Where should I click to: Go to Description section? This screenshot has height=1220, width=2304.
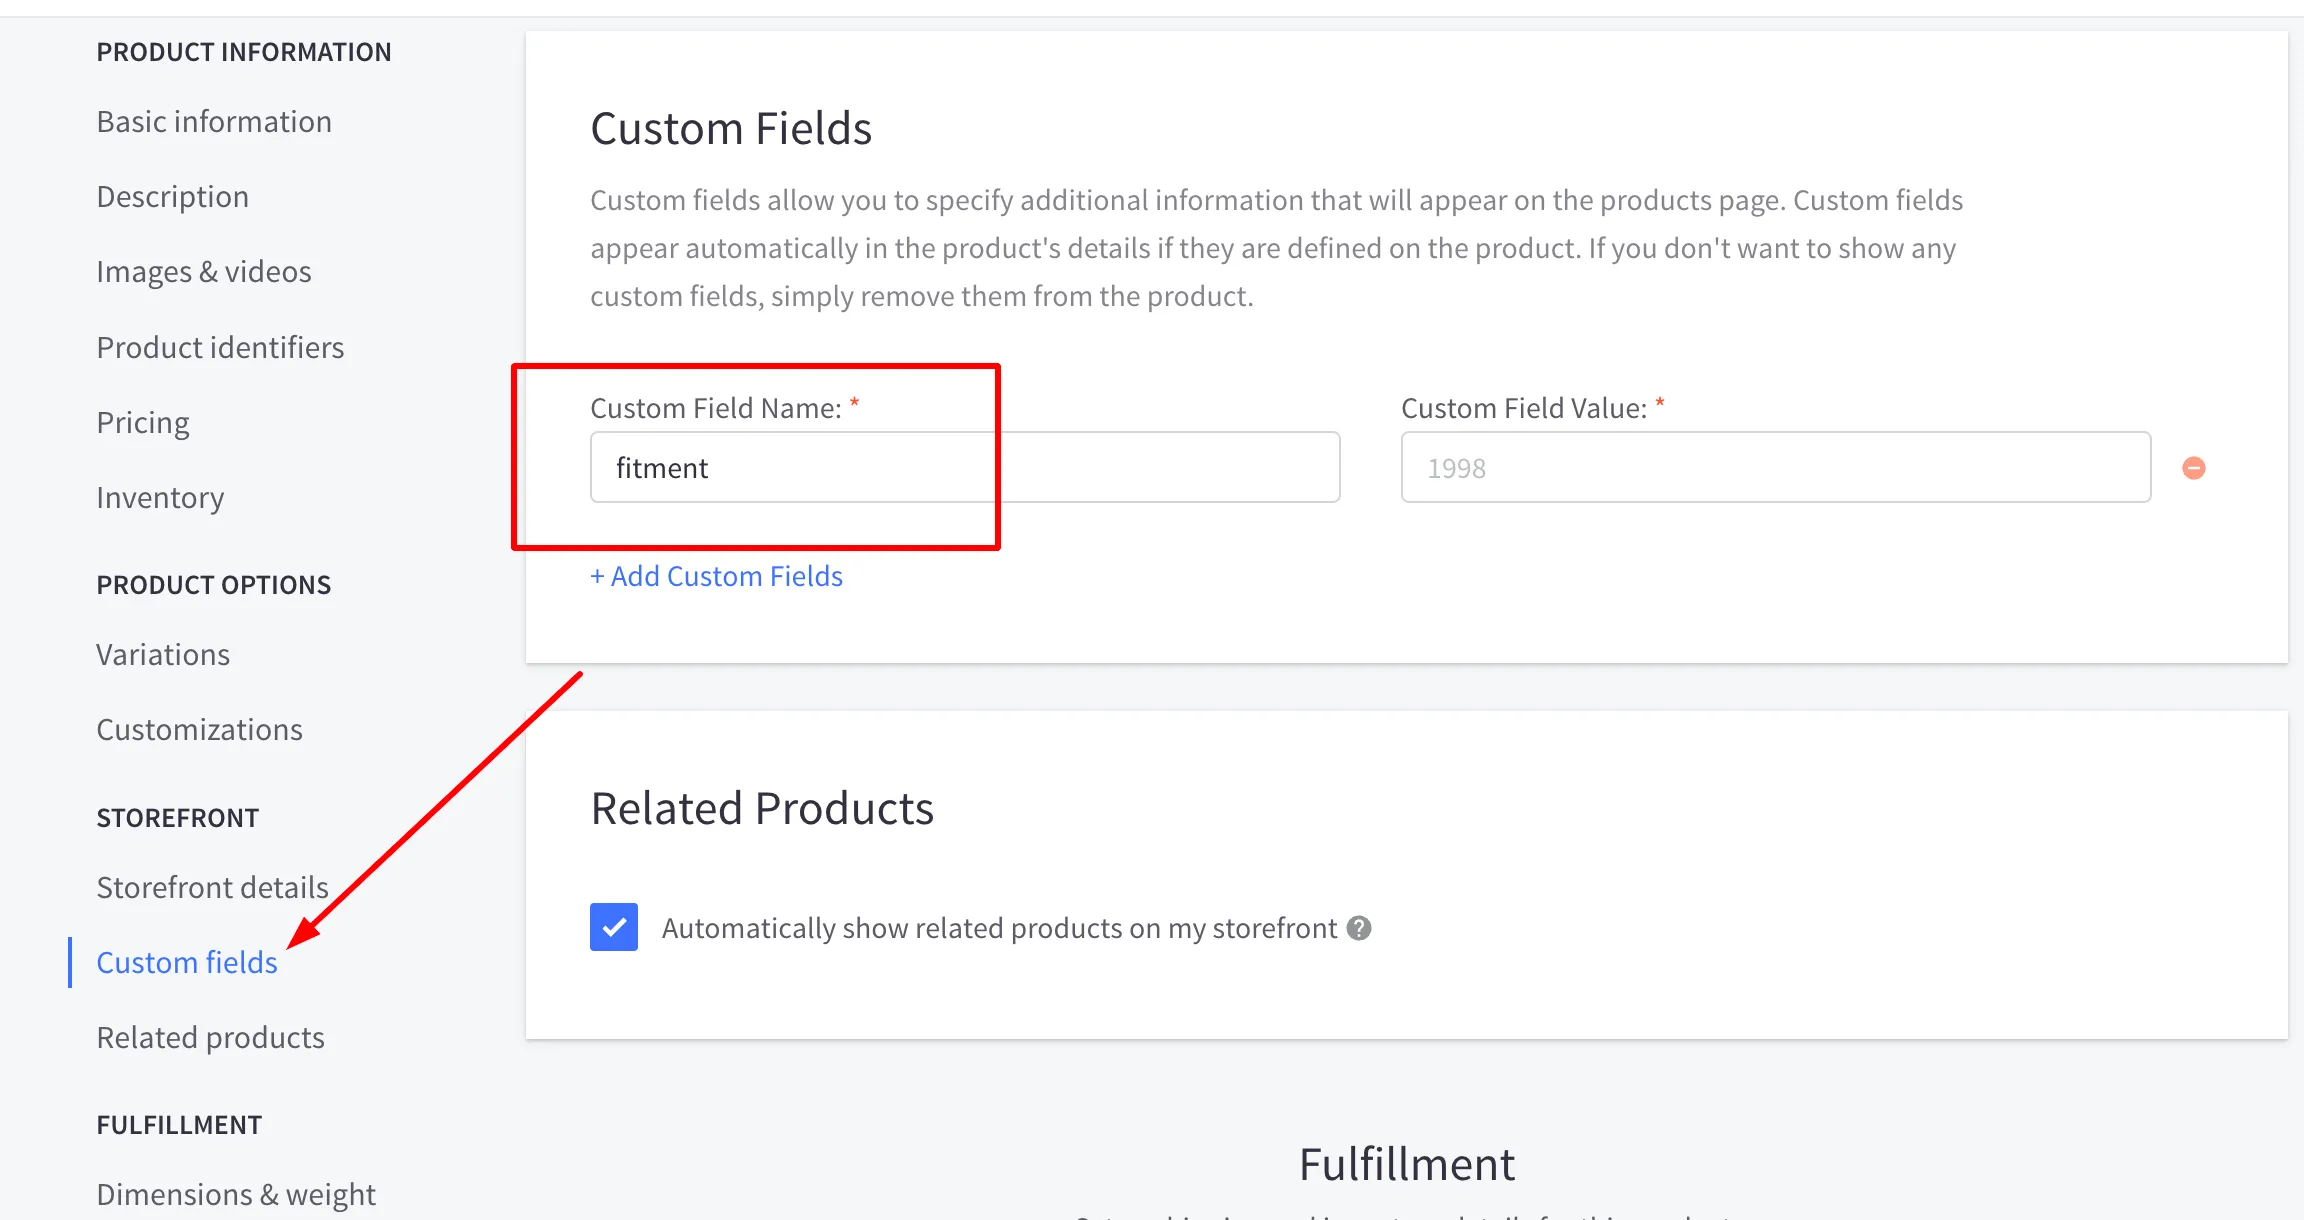click(x=172, y=197)
